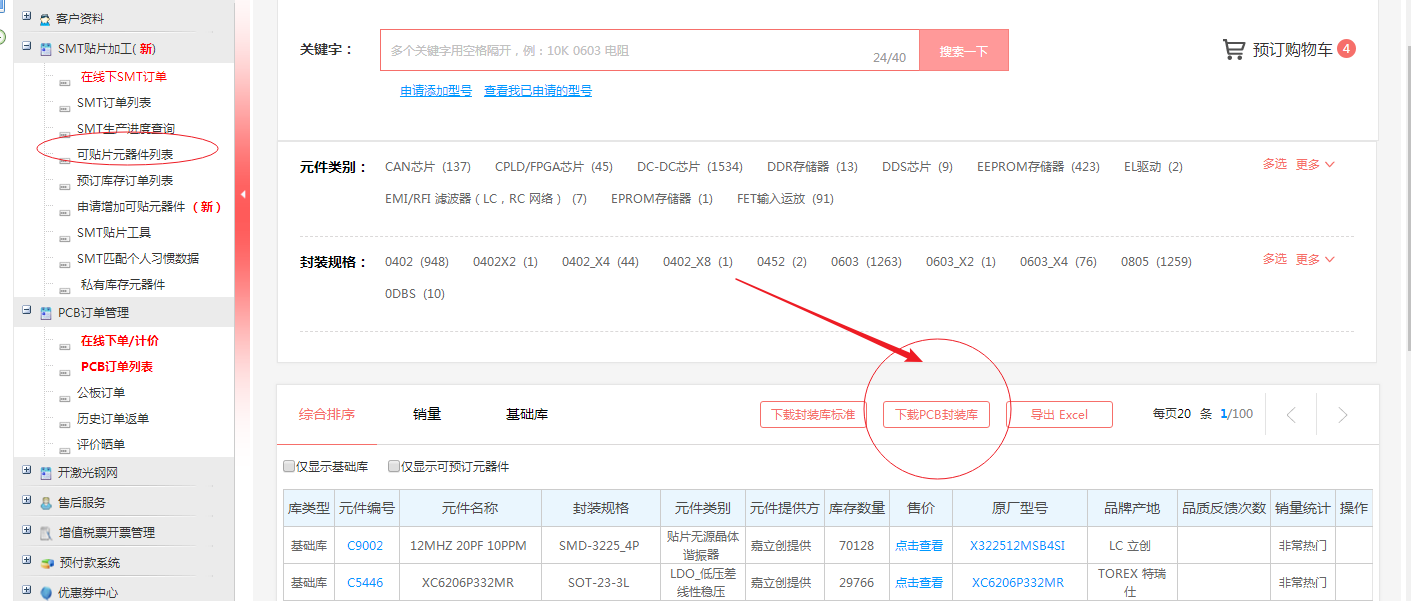Click the 增值税票开票管理 invoice icon
1411x601 pixels.
46,533
